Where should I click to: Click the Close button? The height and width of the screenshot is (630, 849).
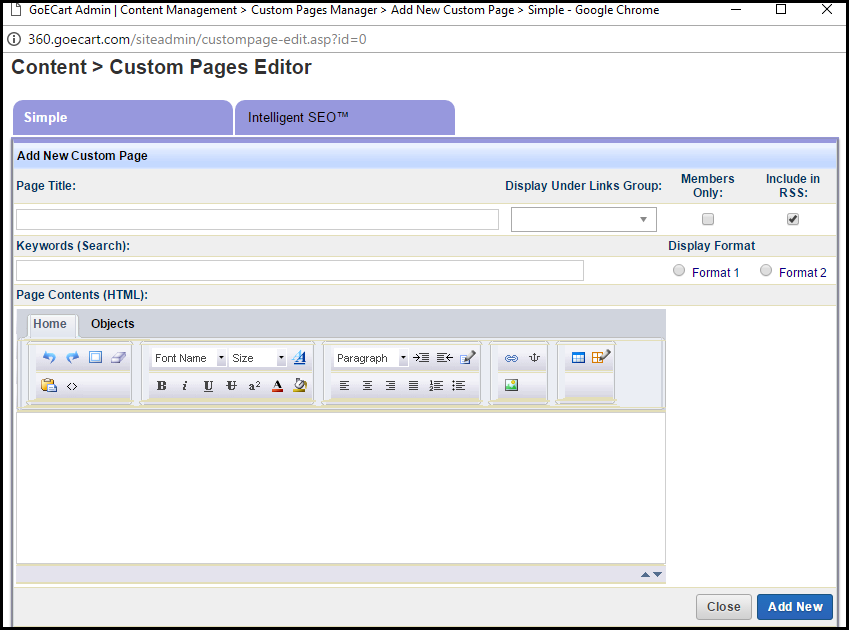(x=723, y=607)
